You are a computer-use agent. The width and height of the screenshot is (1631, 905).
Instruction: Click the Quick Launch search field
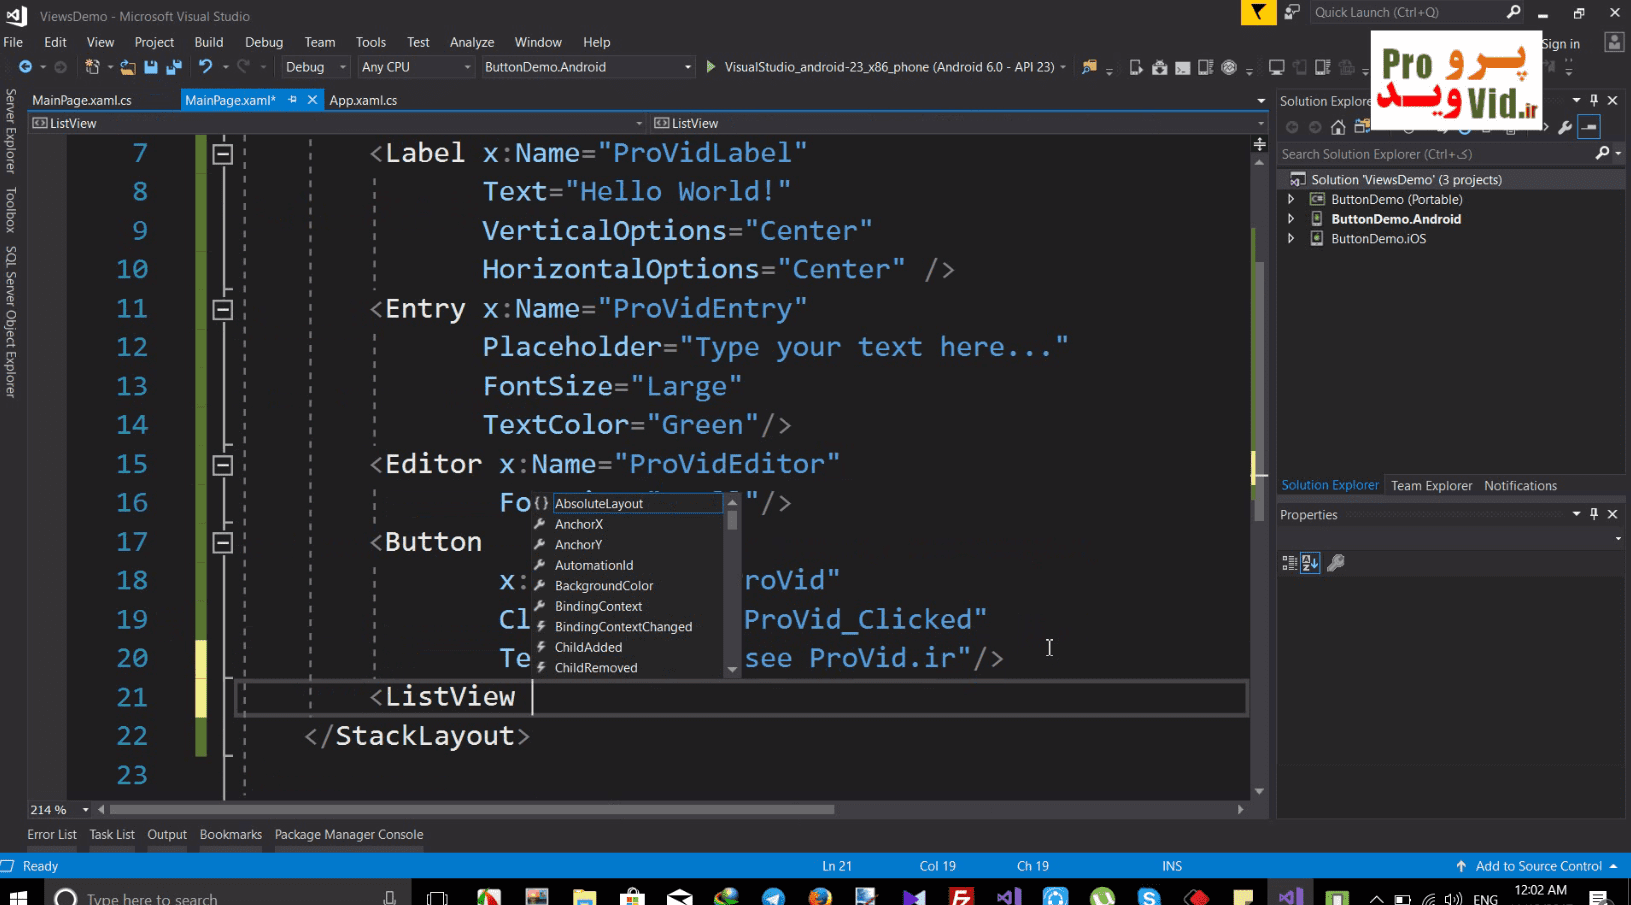coord(1417,12)
